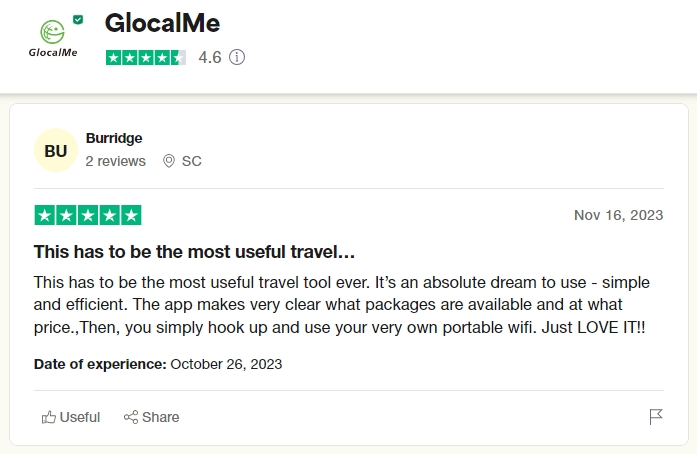
Task: Flag this review with the flag icon
Action: pos(656,417)
